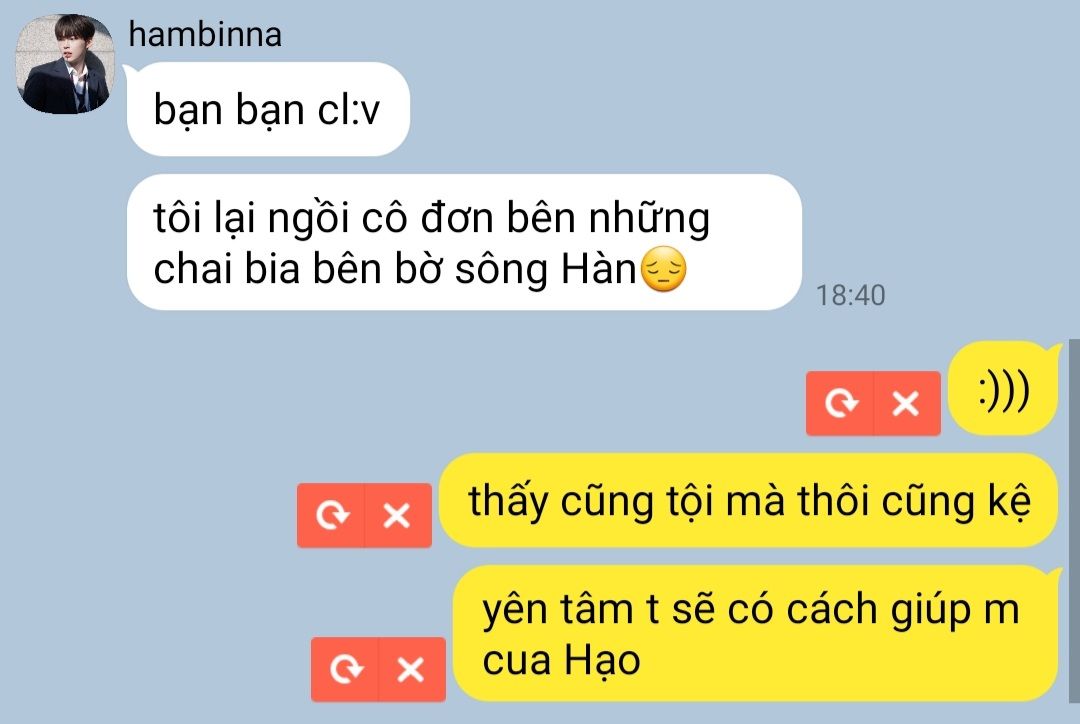The height and width of the screenshot is (724, 1080).
Task: Remove the unsent "yên tâm t sẽ" message
Action: point(411,669)
